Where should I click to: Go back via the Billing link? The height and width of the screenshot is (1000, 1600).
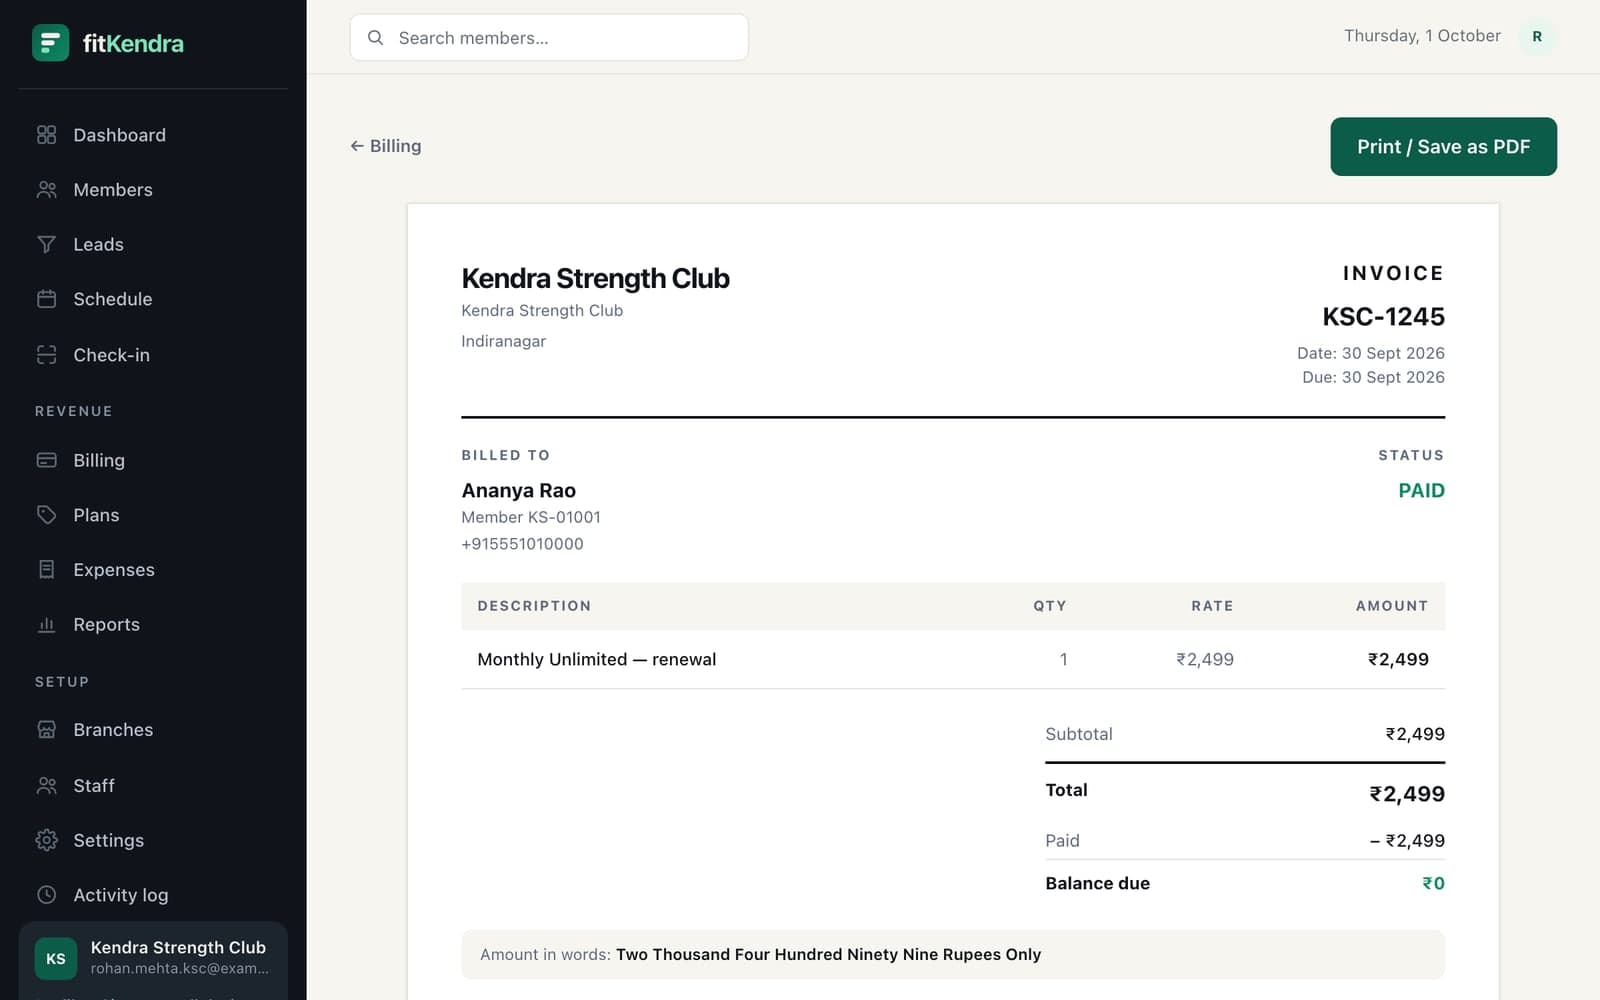[x=385, y=146]
